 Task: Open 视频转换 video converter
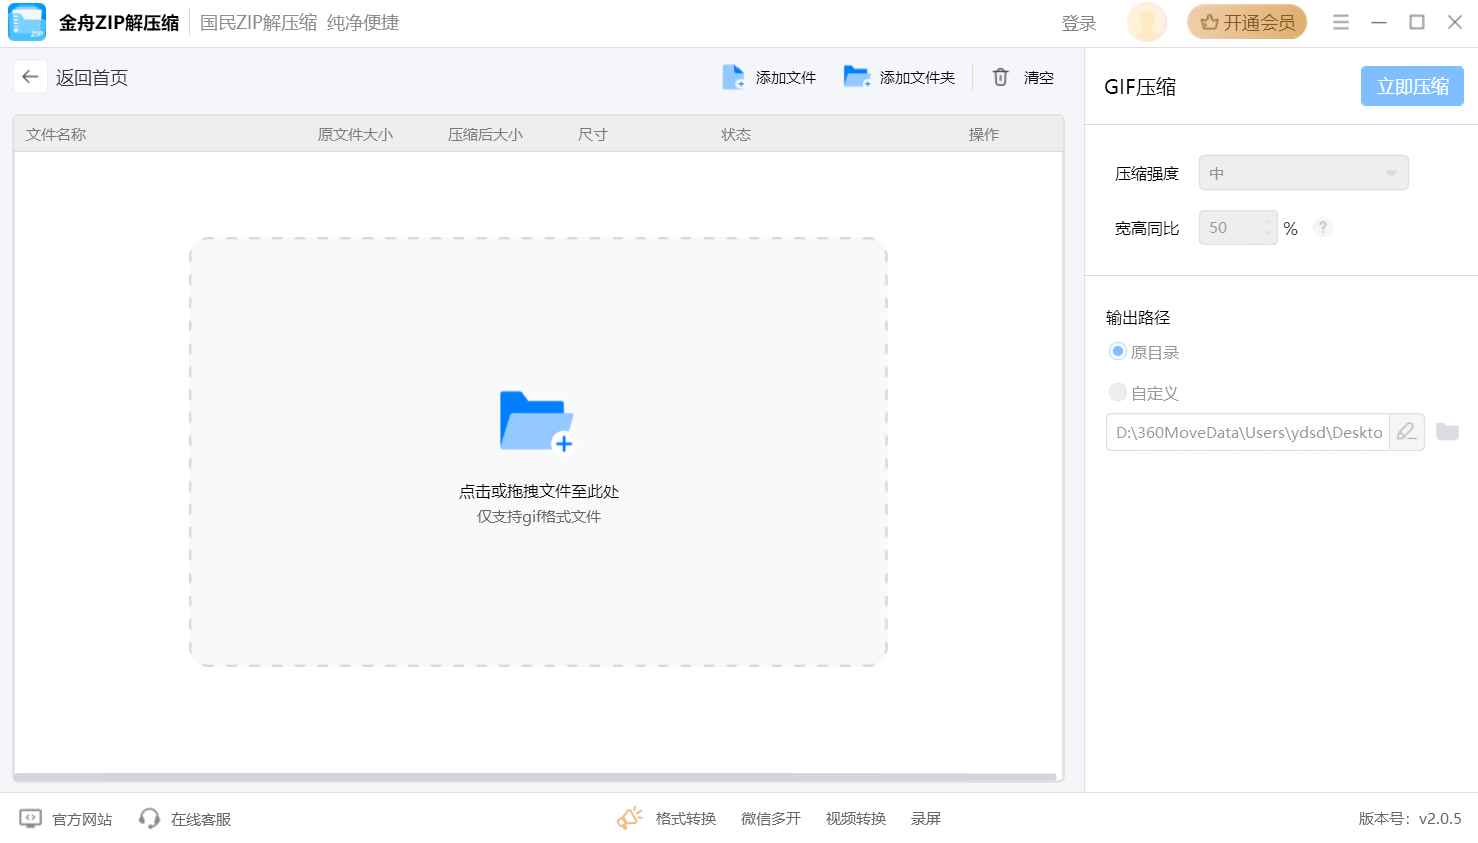click(855, 818)
